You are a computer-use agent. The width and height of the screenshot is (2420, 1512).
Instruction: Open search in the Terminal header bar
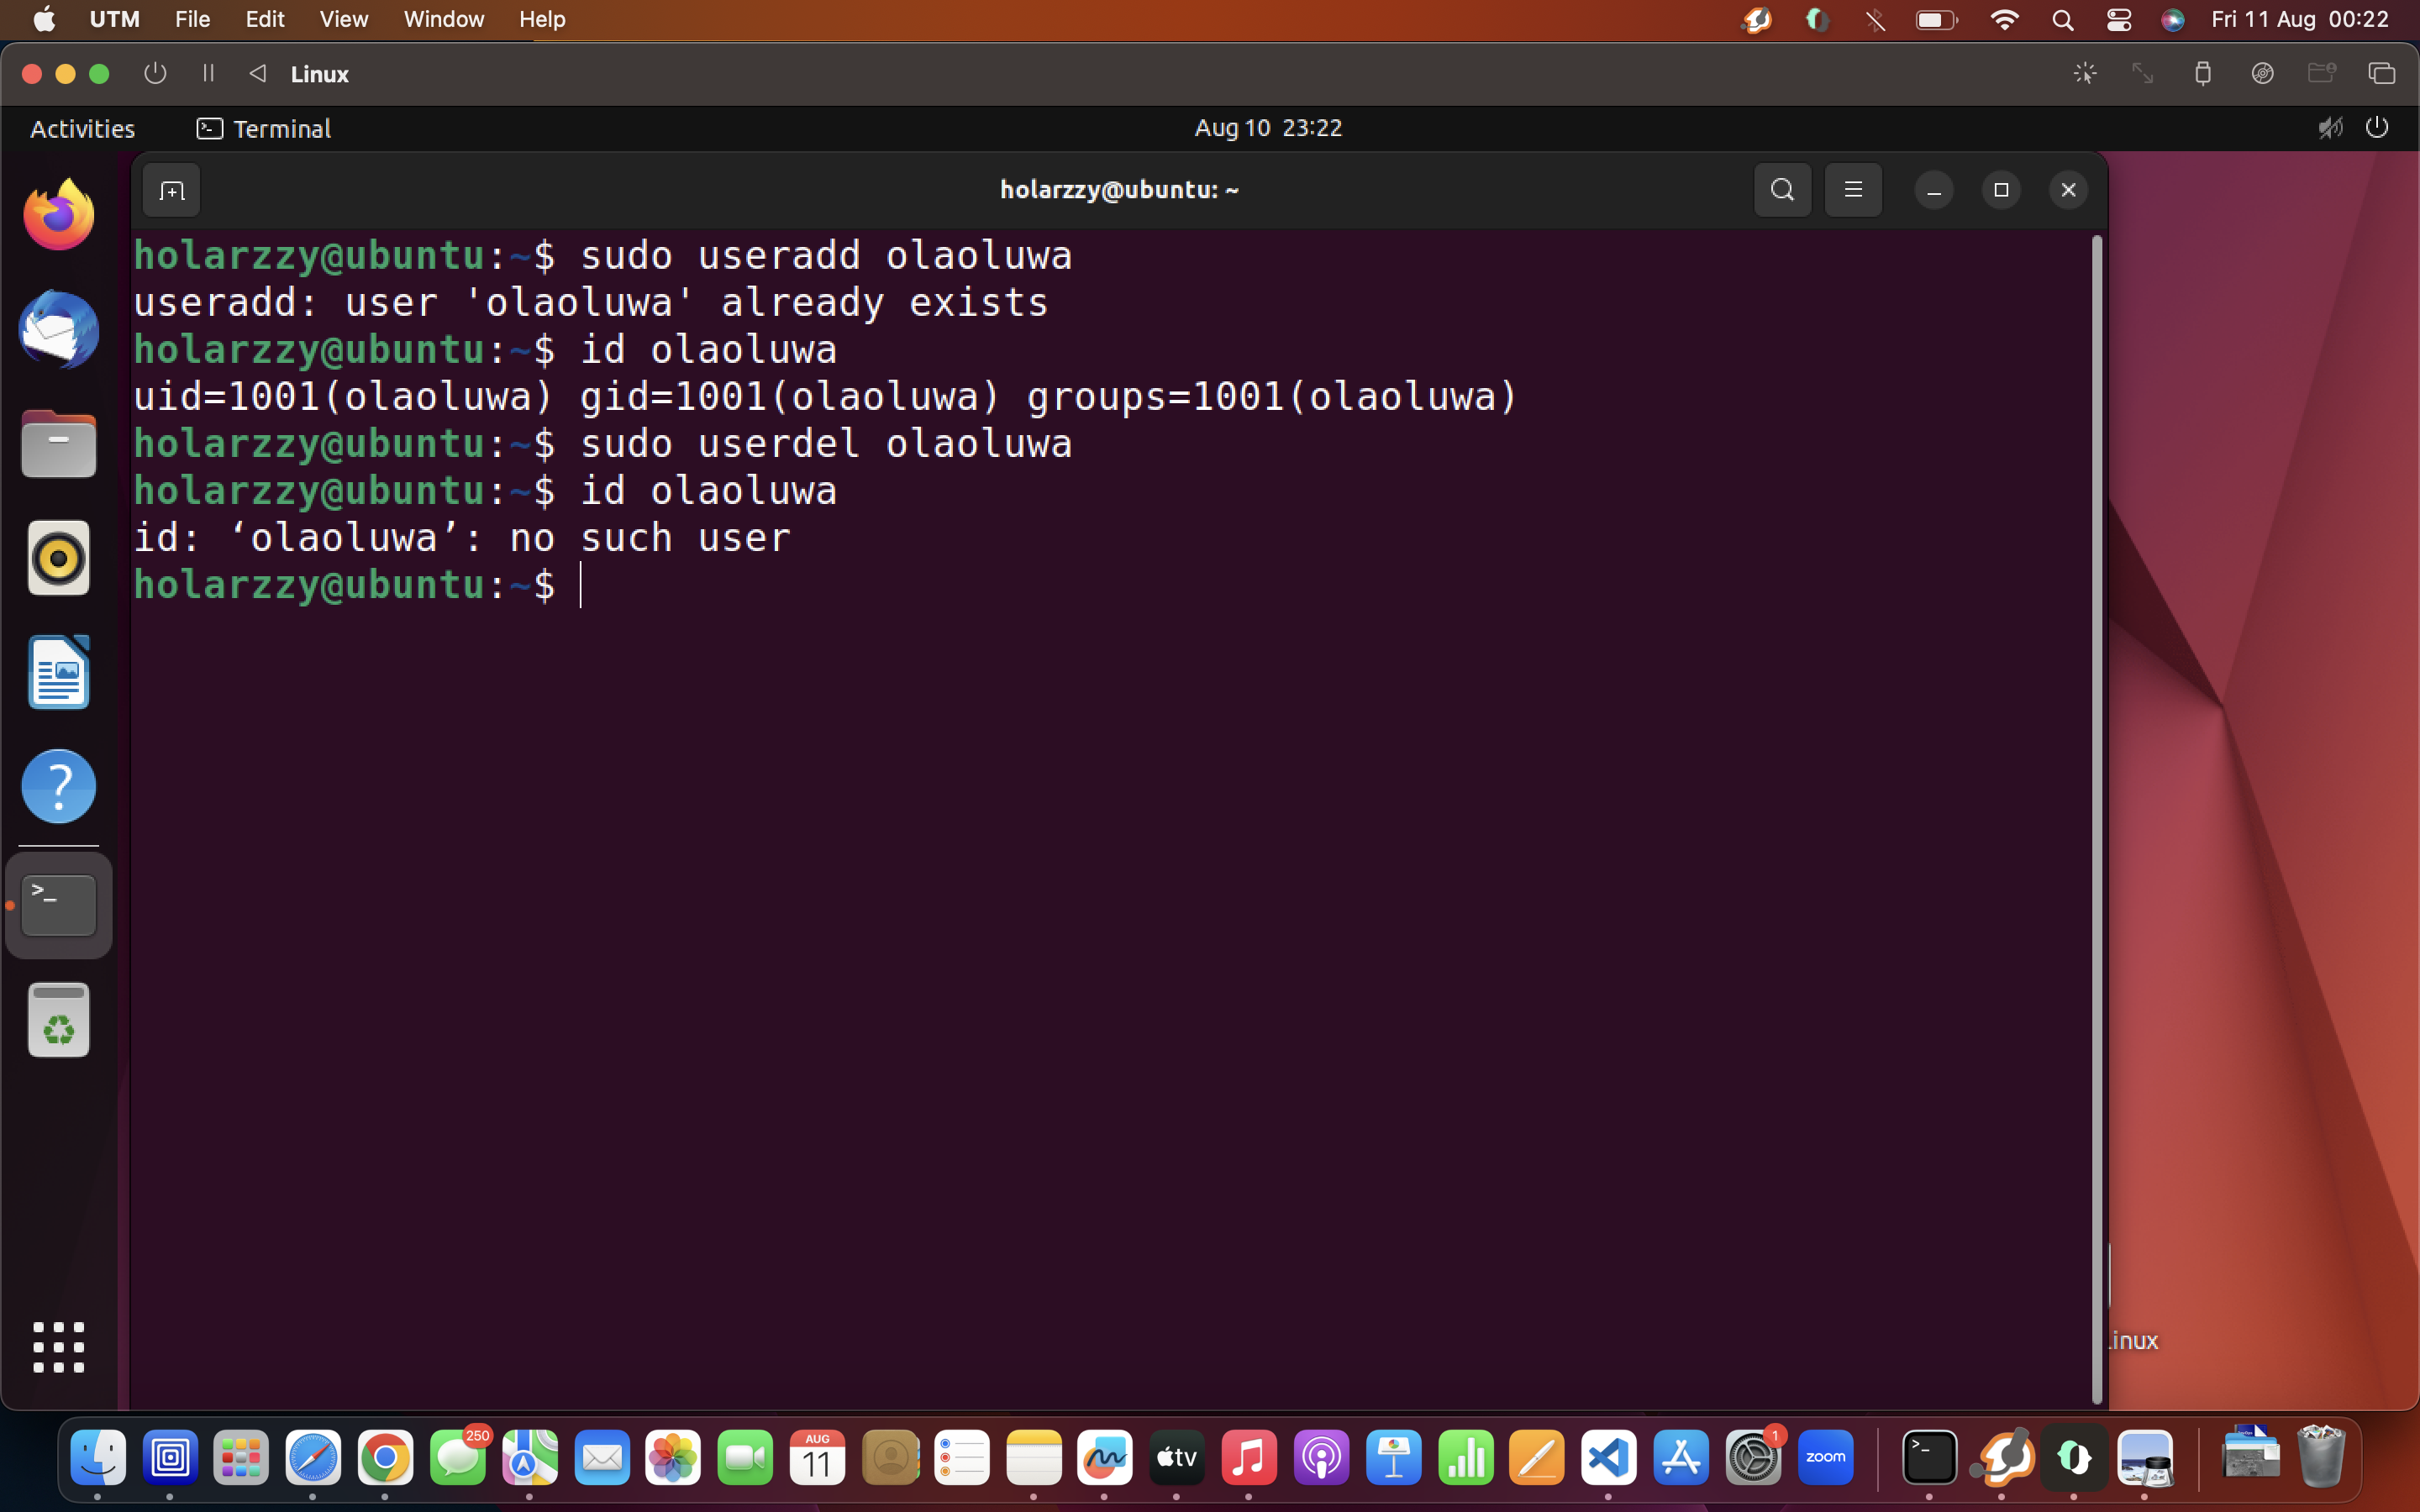click(1782, 190)
